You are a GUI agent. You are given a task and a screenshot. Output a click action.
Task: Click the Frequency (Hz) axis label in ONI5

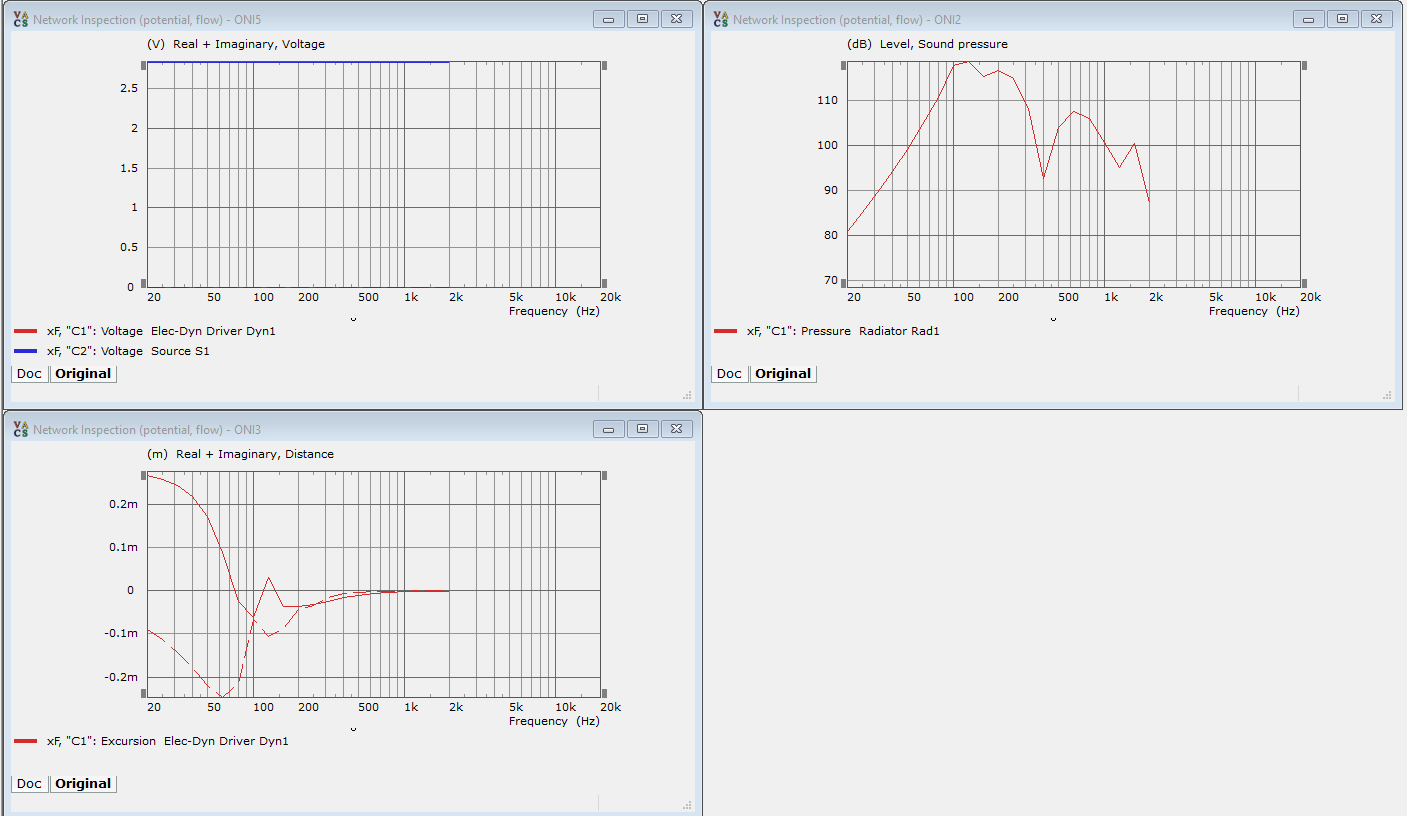554,311
